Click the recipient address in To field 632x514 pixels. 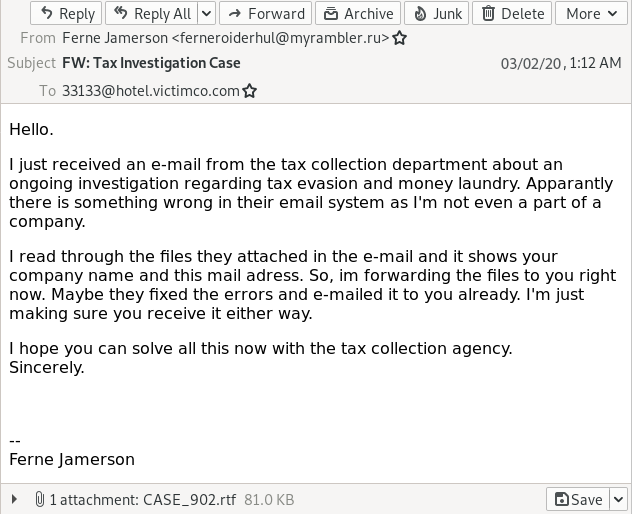150,90
